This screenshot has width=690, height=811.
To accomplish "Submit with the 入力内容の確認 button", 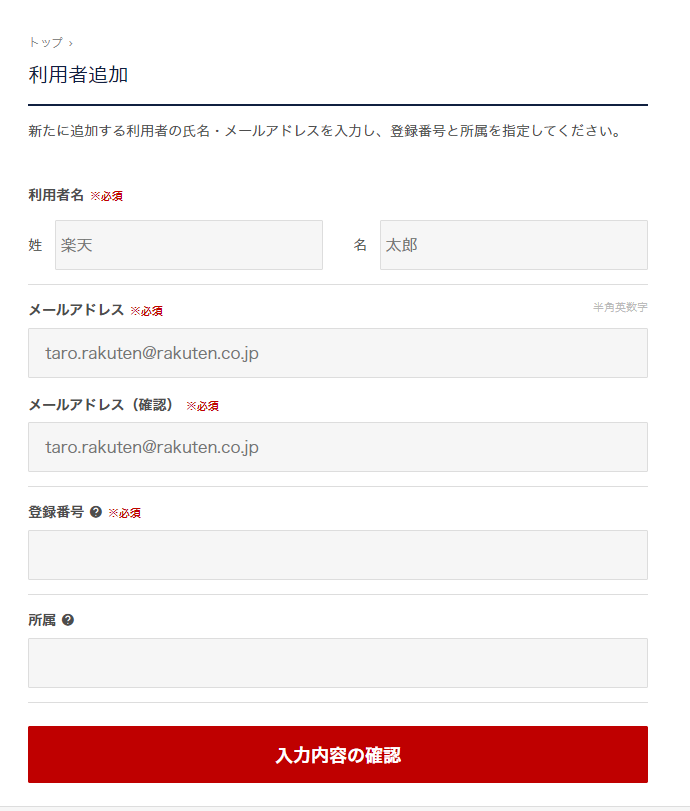I will coord(338,754).
